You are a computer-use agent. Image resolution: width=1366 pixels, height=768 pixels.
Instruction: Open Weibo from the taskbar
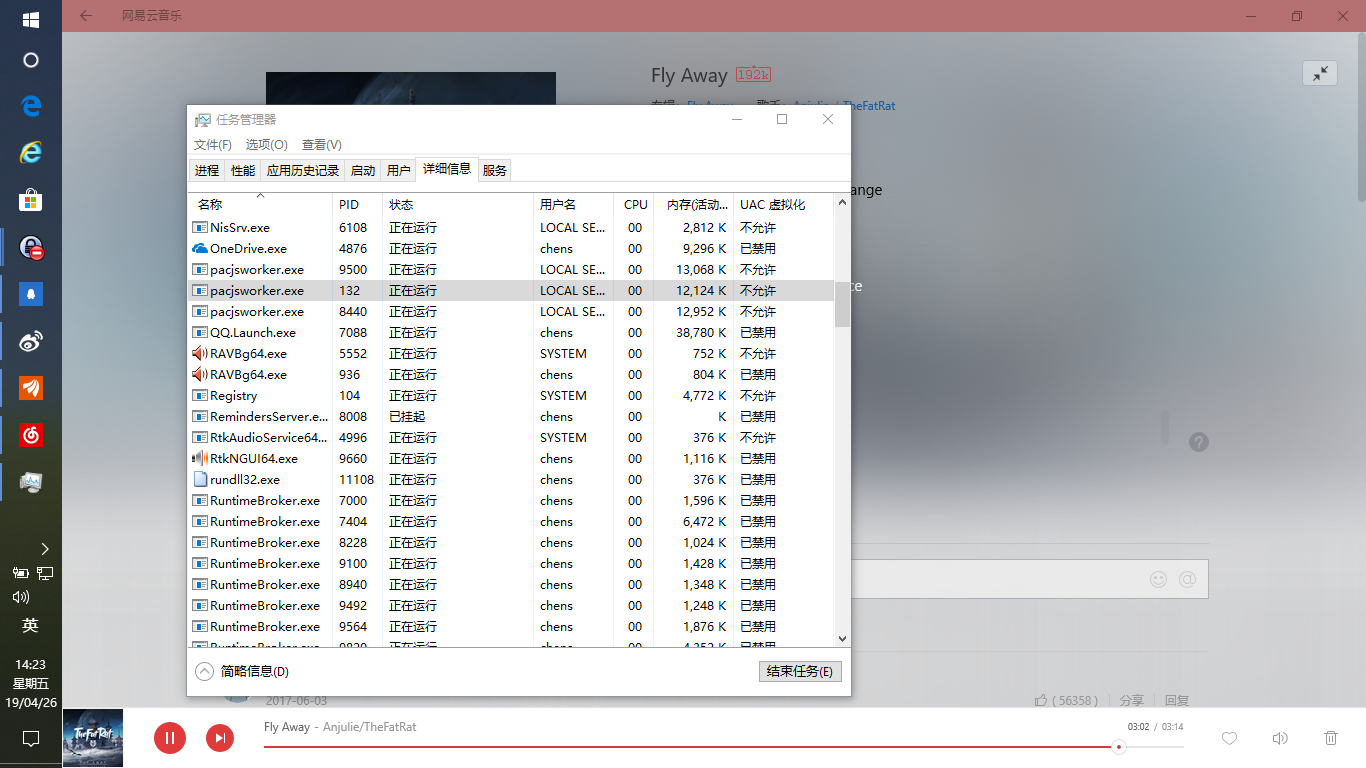[31, 340]
